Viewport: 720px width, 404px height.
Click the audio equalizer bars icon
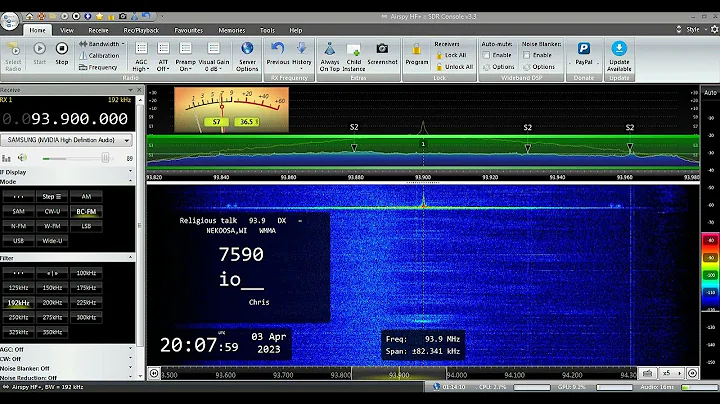click(6, 158)
